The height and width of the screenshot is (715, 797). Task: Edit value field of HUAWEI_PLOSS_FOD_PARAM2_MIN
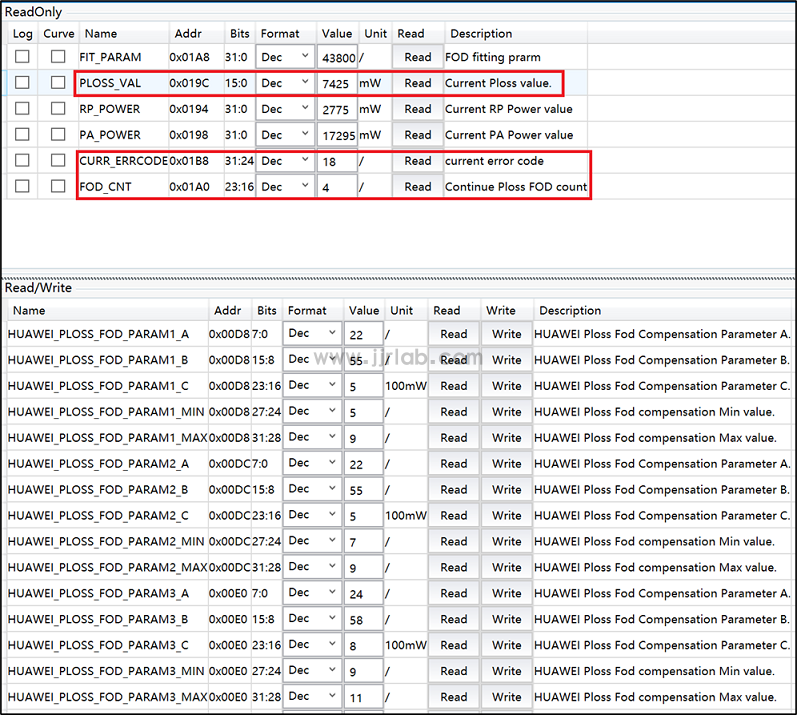[363, 542]
